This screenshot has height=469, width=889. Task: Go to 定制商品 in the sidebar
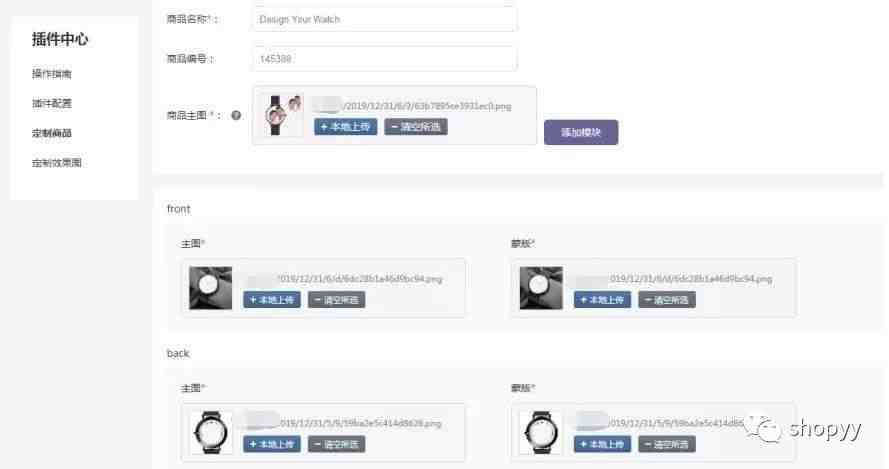click(52, 133)
